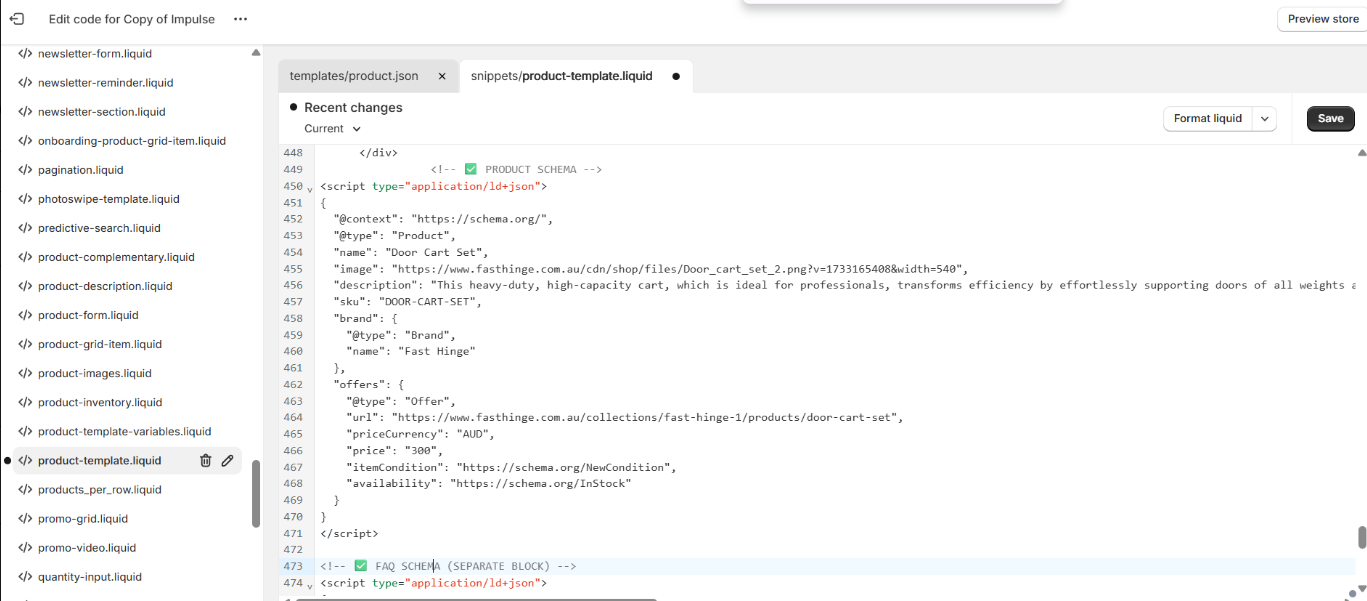Open photoswipe-template.liquid file
Image resolution: width=1367 pixels, height=601 pixels.
coord(109,199)
